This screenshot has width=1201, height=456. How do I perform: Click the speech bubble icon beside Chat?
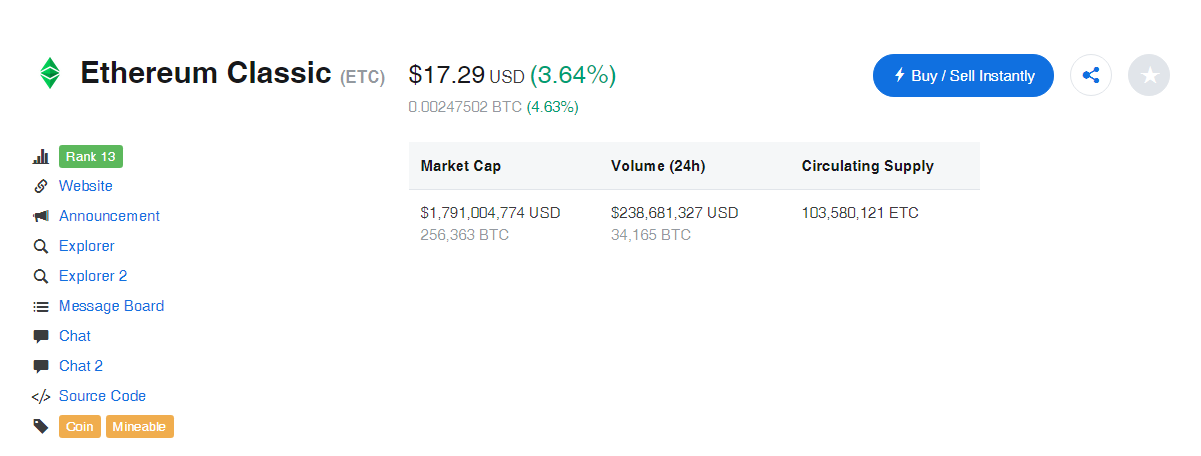pos(41,336)
